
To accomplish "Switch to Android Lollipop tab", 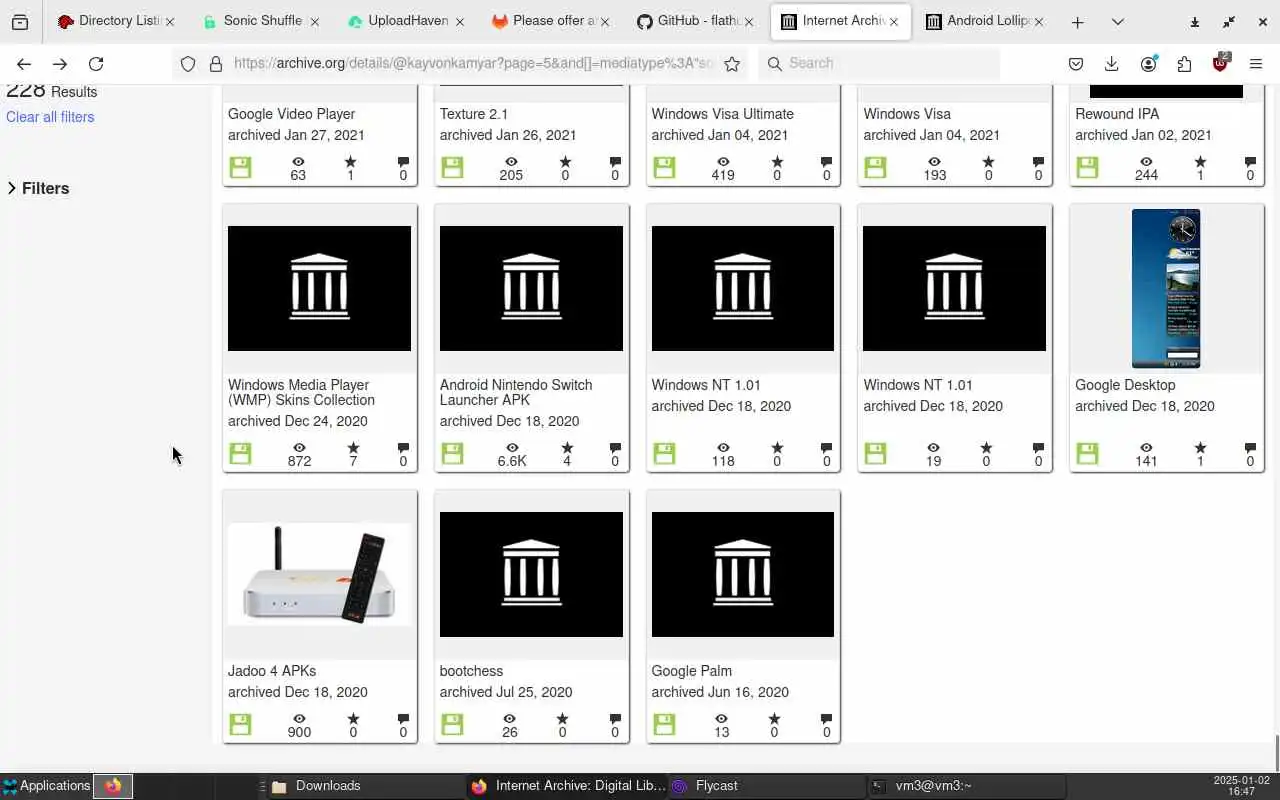I will point(985,21).
